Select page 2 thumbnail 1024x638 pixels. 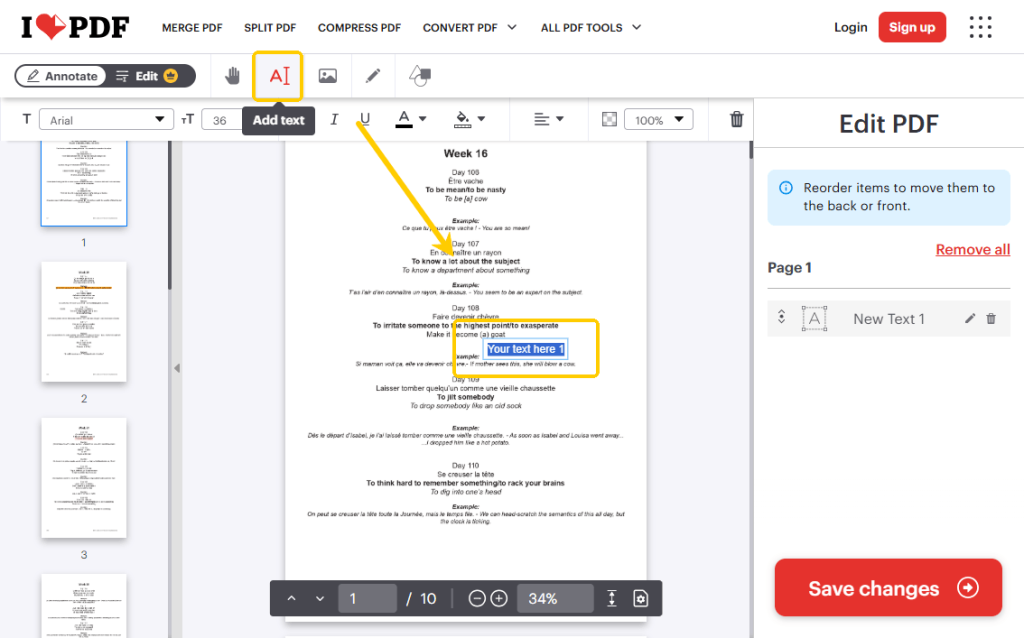click(x=84, y=322)
